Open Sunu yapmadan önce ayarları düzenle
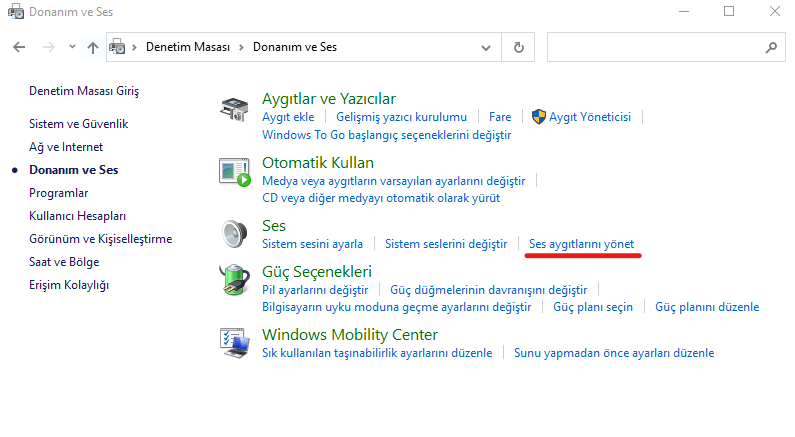 pos(614,353)
